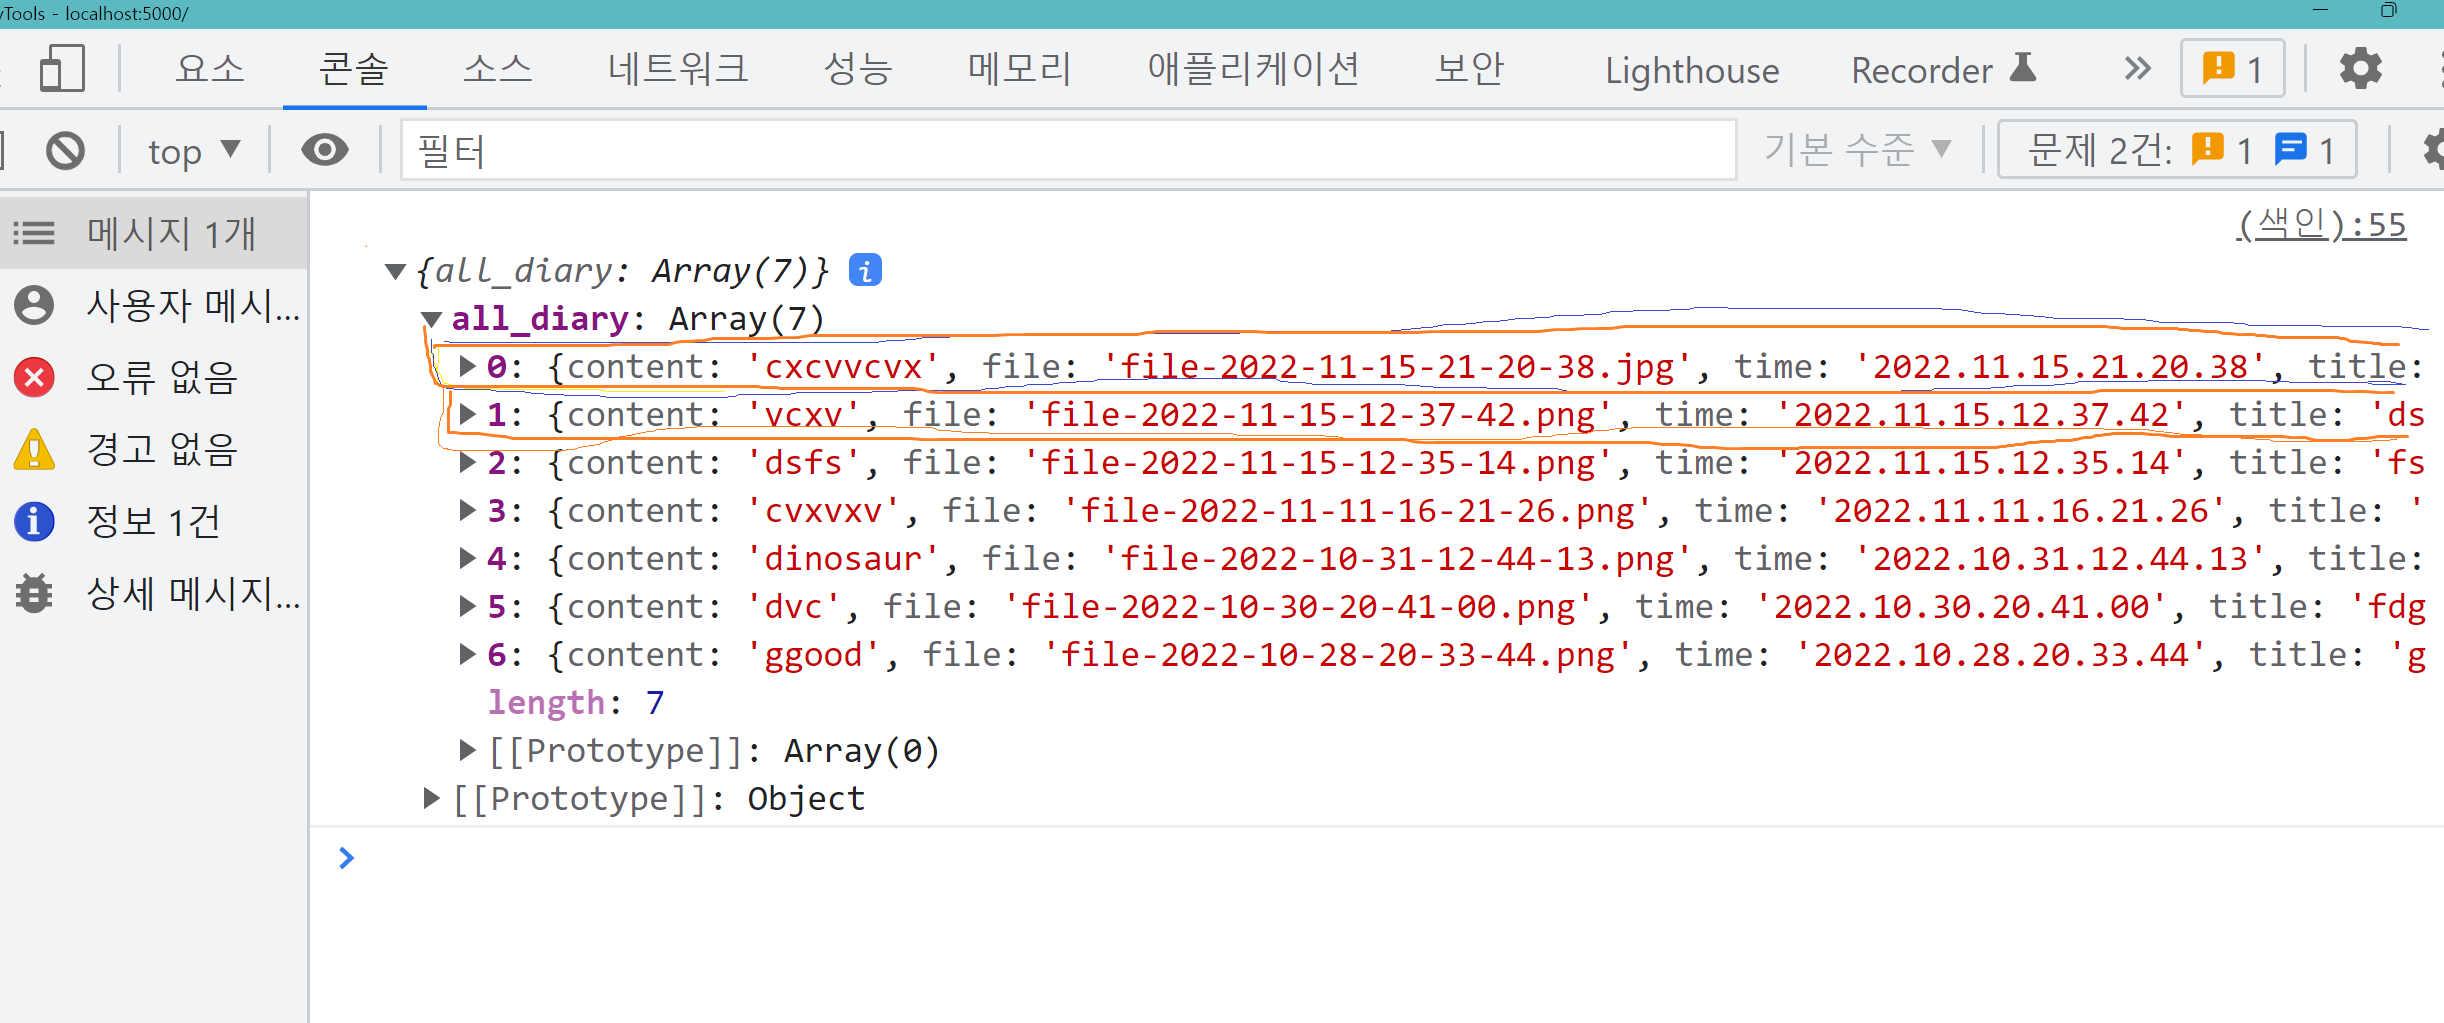Image resolution: width=2444 pixels, height=1023 pixels.
Task: Click the '문제 2건' issues button
Action: tap(2177, 150)
